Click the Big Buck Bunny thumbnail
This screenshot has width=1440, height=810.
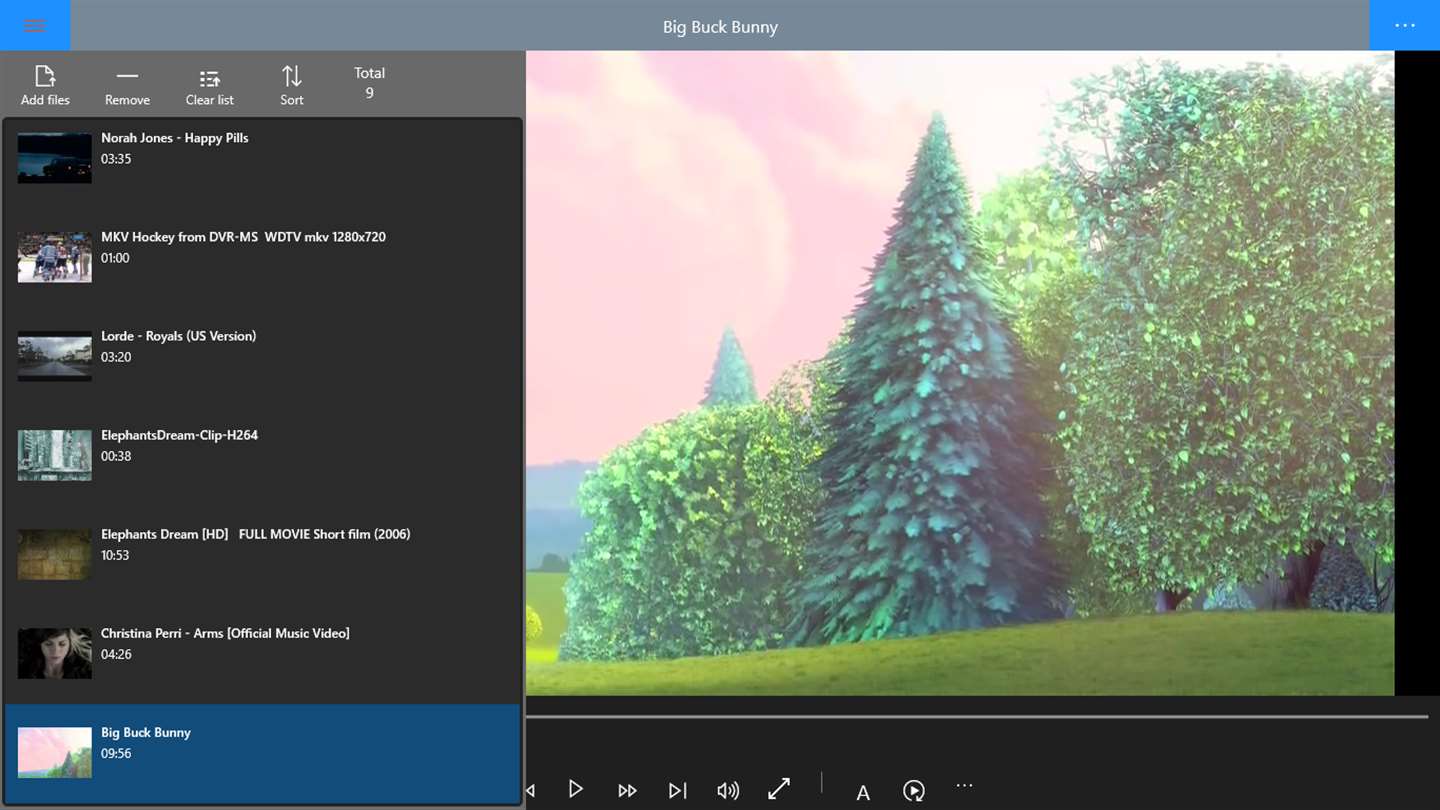pos(55,752)
